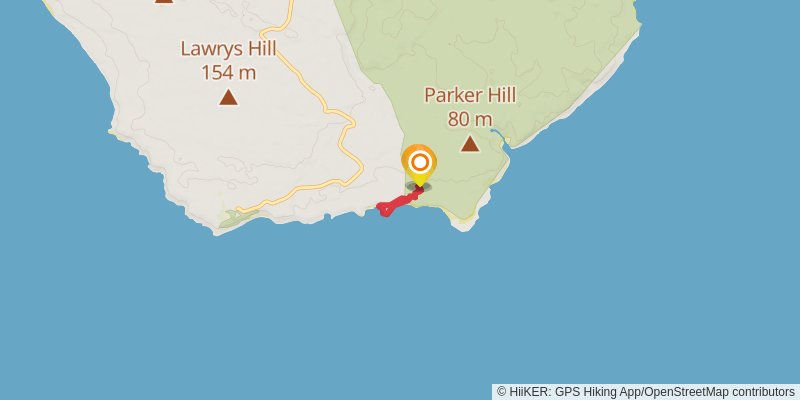Click the red hiking trail line
Viewport: 800px width, 400px height.
pyautogui.click(x=401, y=201)
